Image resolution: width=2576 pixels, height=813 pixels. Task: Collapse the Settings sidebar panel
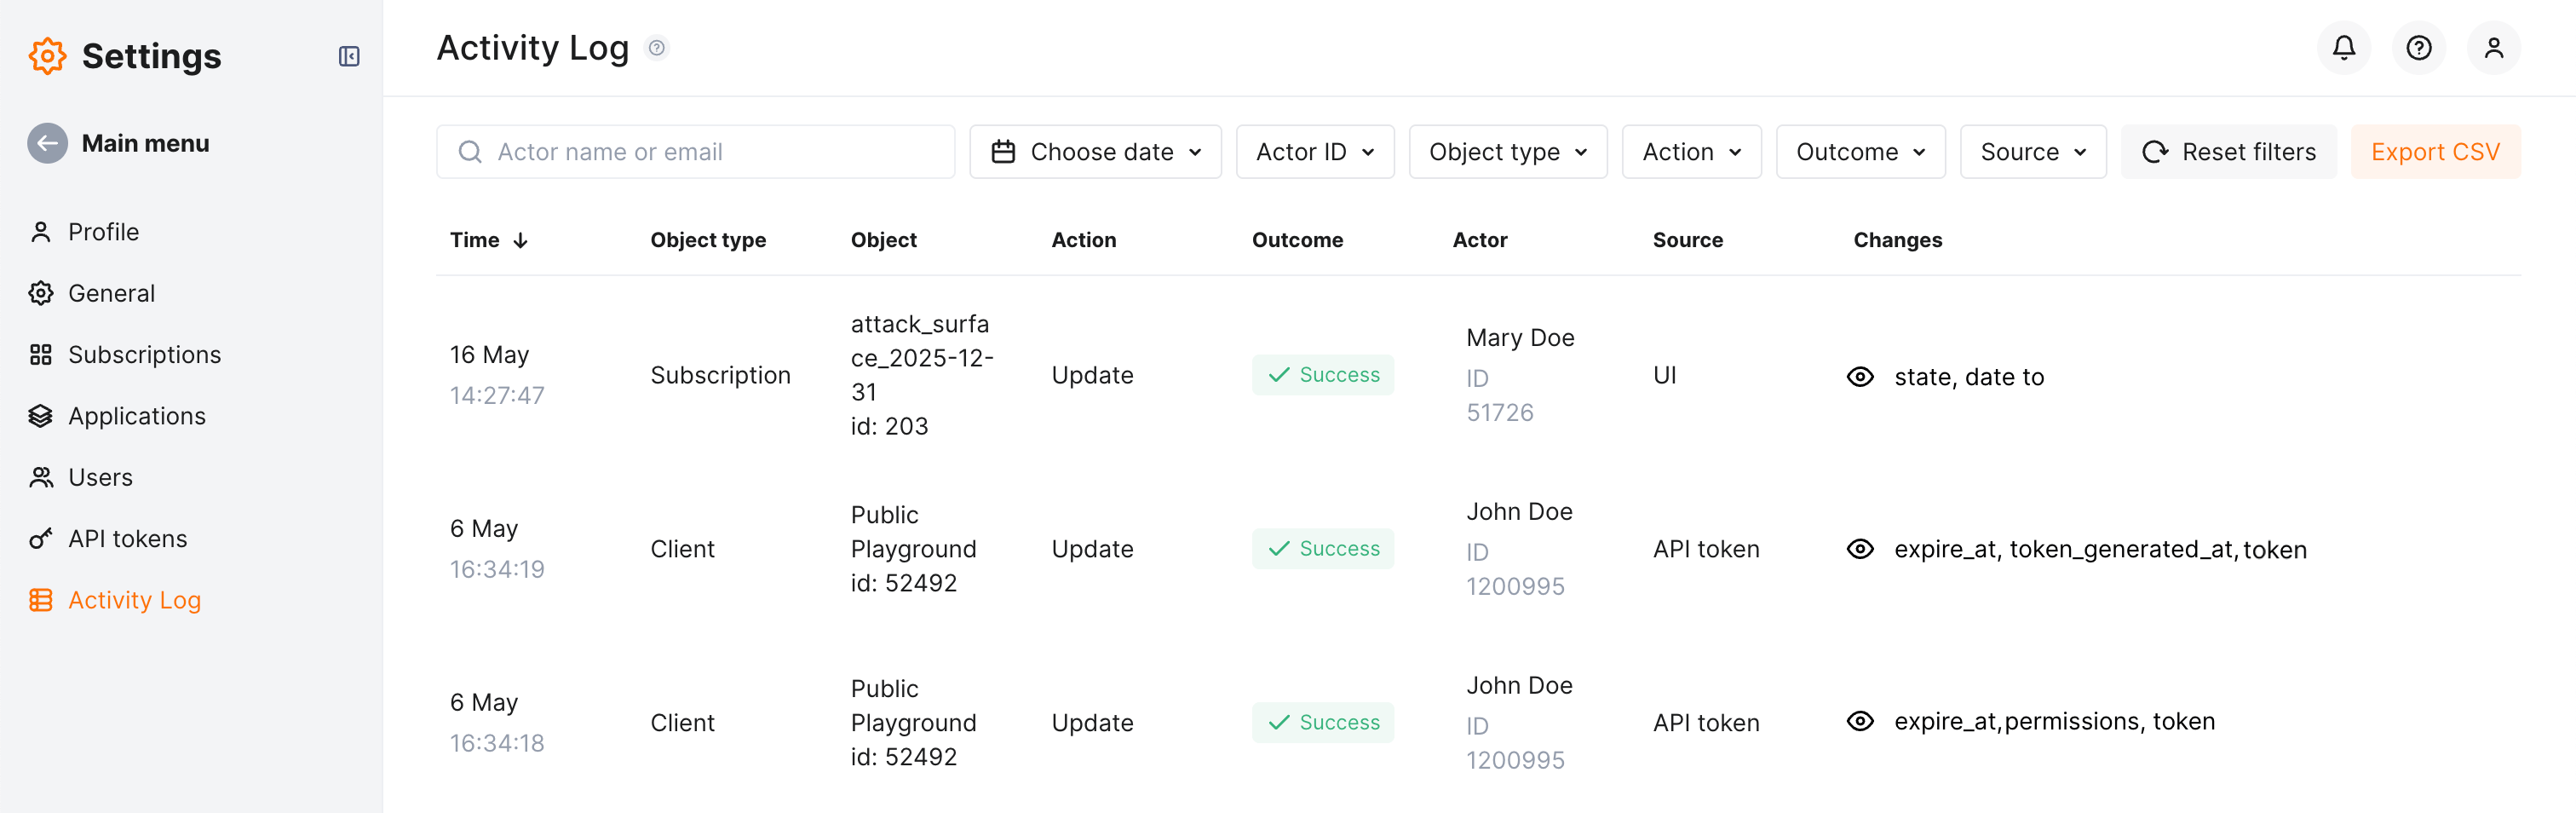coord(348,56)
